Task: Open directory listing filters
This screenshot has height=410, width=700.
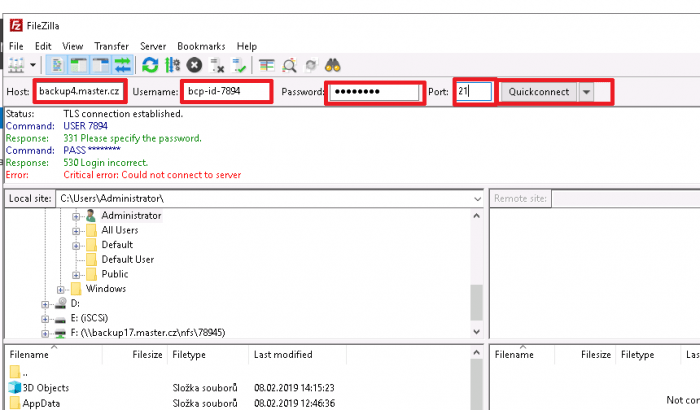Action: click(x=267, y=66)
